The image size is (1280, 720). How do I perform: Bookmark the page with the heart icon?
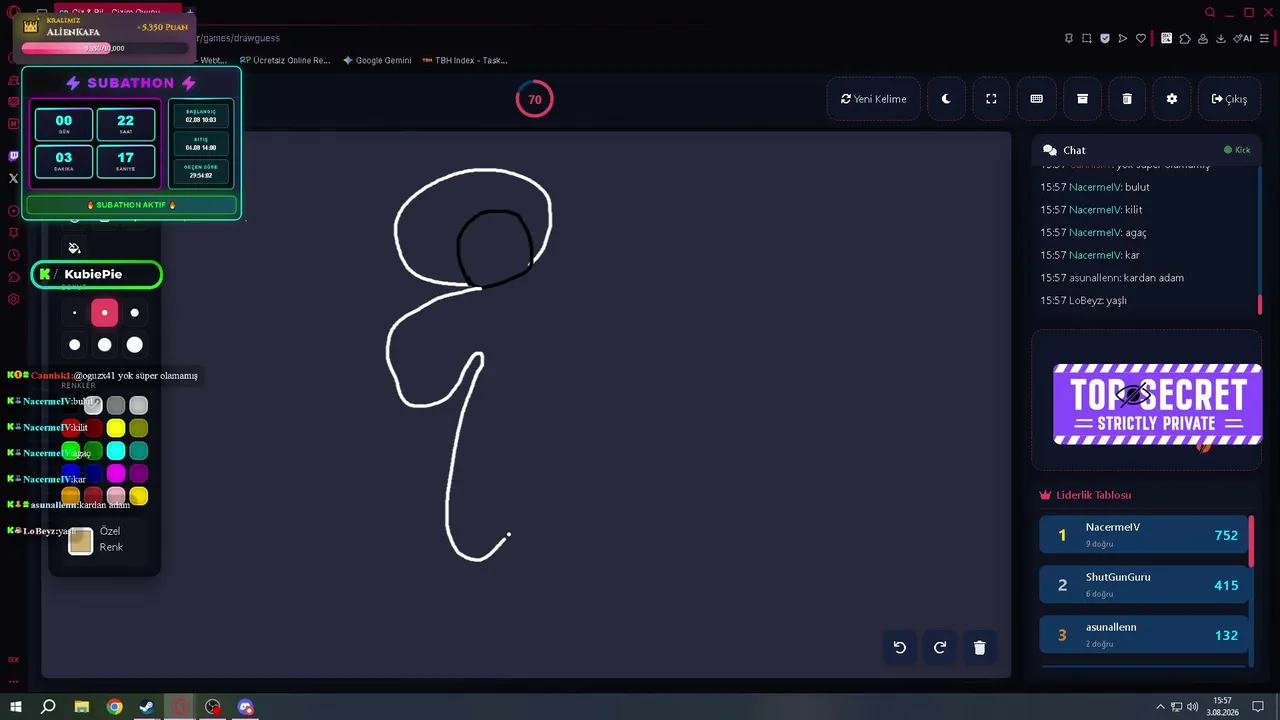(1141, 38)
